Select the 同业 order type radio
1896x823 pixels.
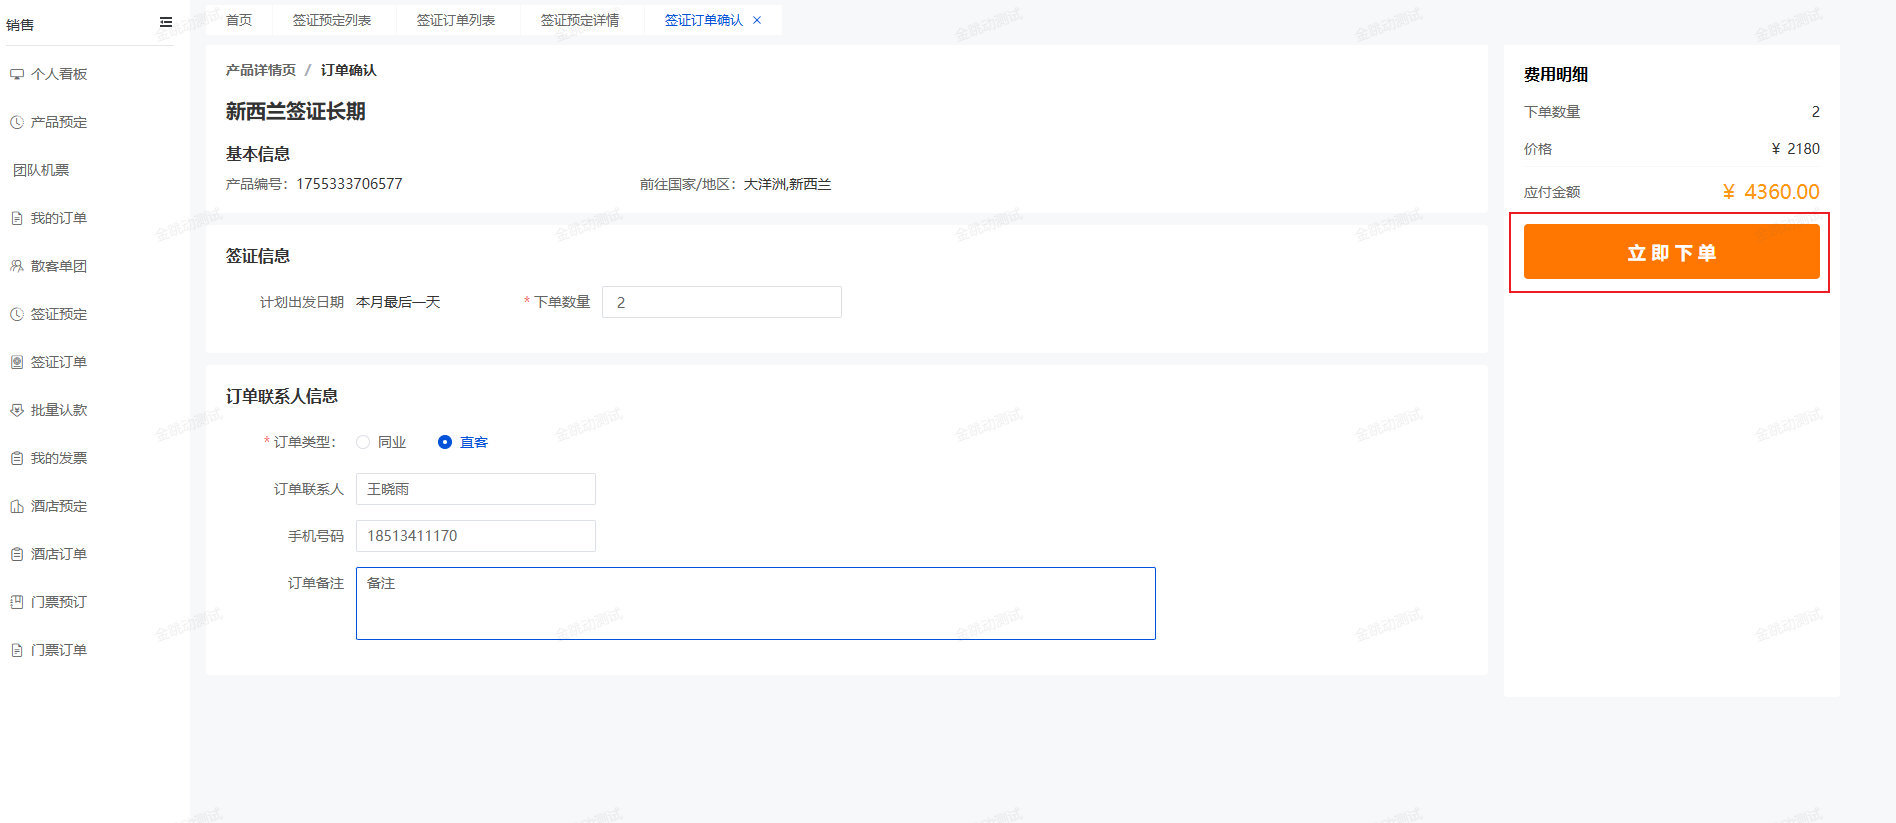click(363, 442)
